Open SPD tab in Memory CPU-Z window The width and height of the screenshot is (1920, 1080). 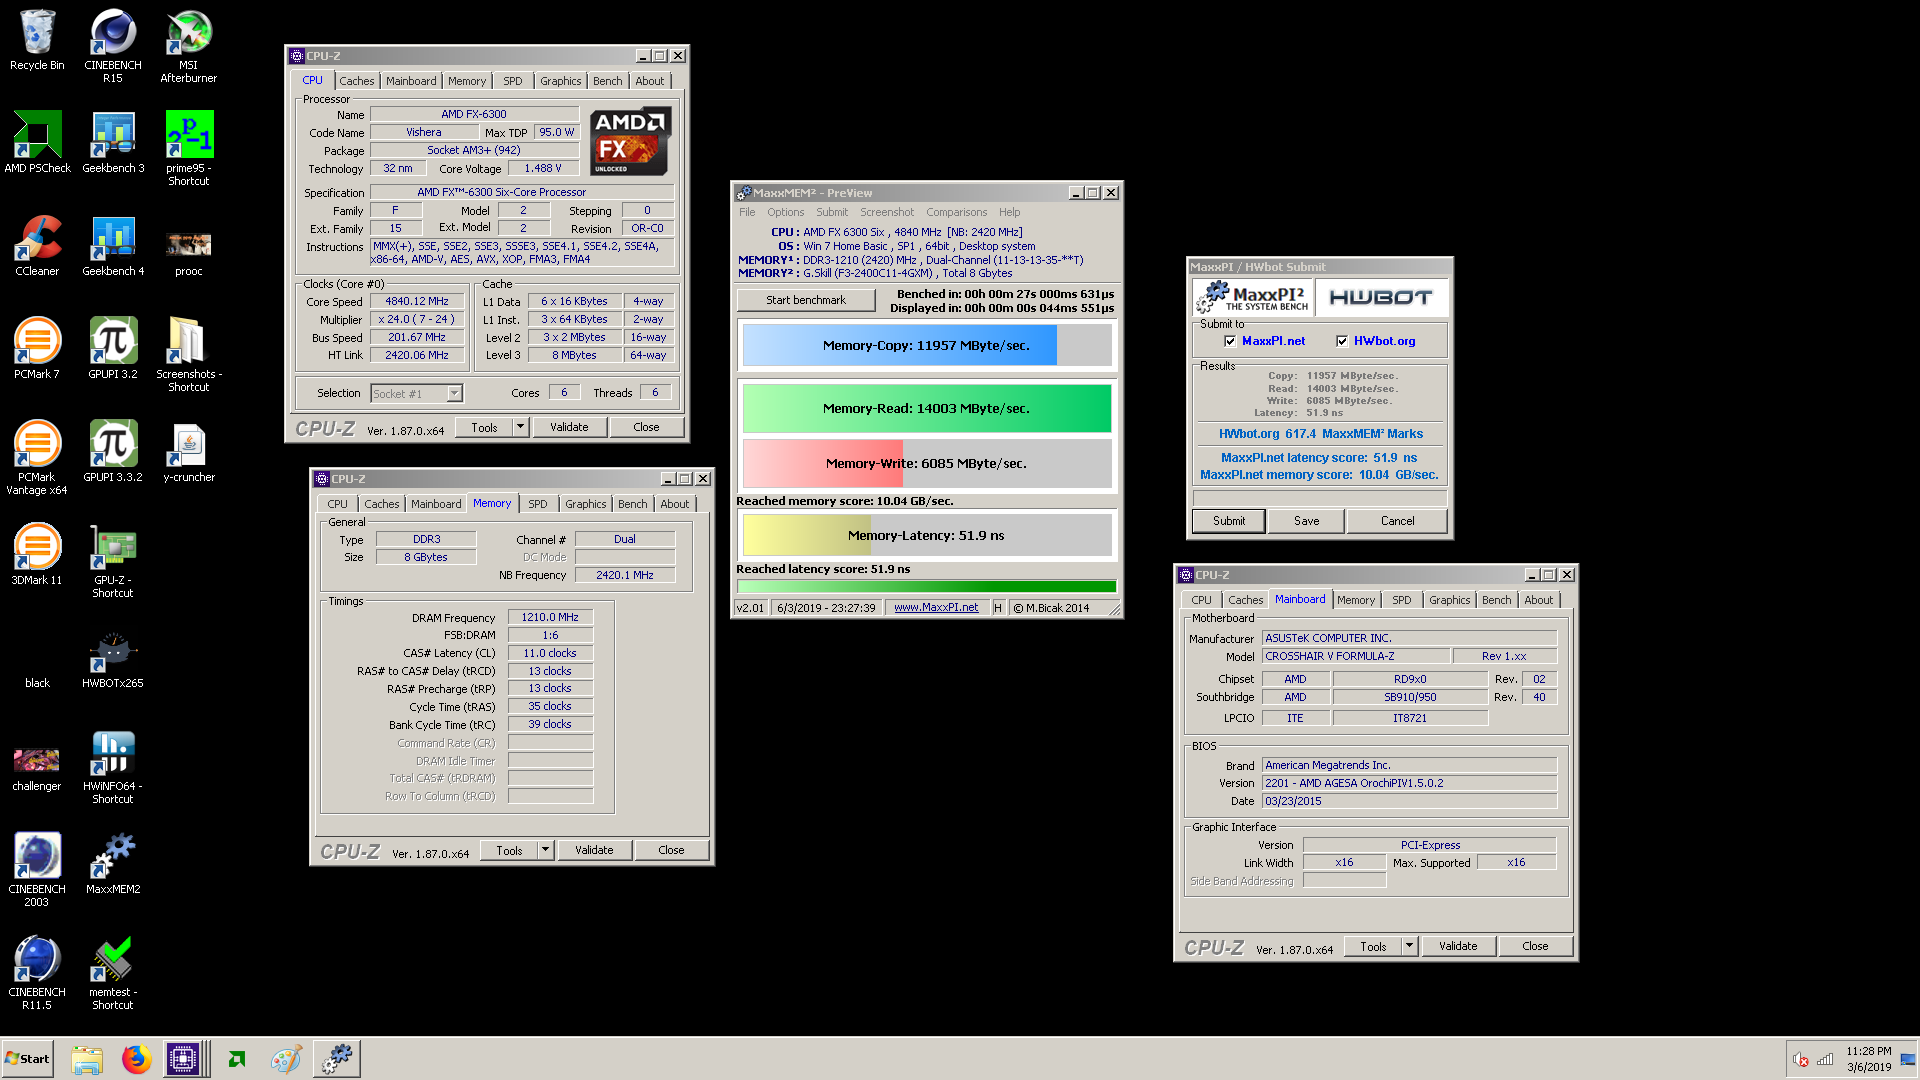click(x=538, y=504)
